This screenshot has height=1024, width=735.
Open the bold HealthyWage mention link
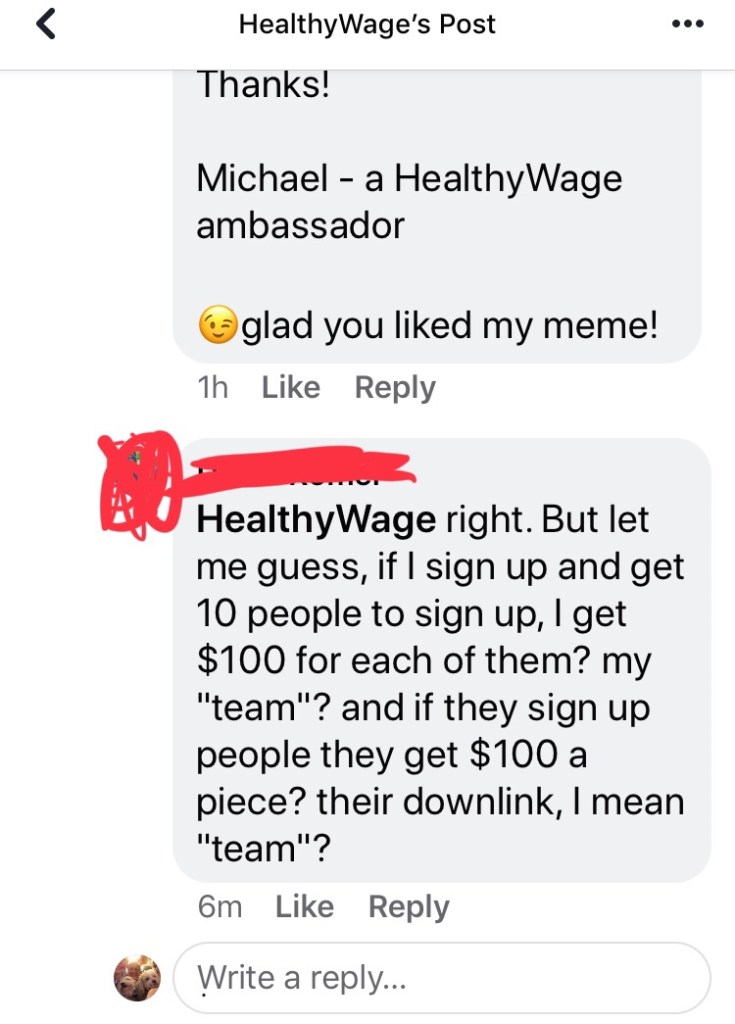pyautogui.click(x=316, y=520)
